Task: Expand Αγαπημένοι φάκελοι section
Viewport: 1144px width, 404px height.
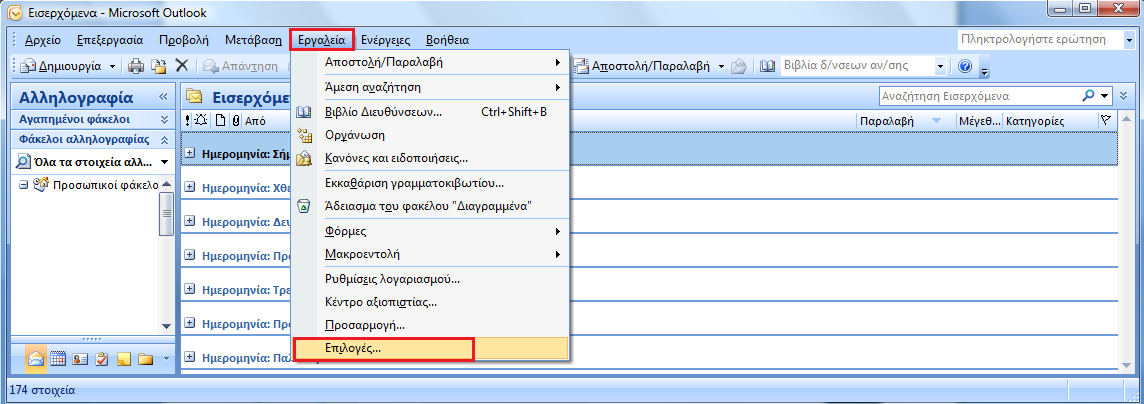Action: click(x=163, y=120)
